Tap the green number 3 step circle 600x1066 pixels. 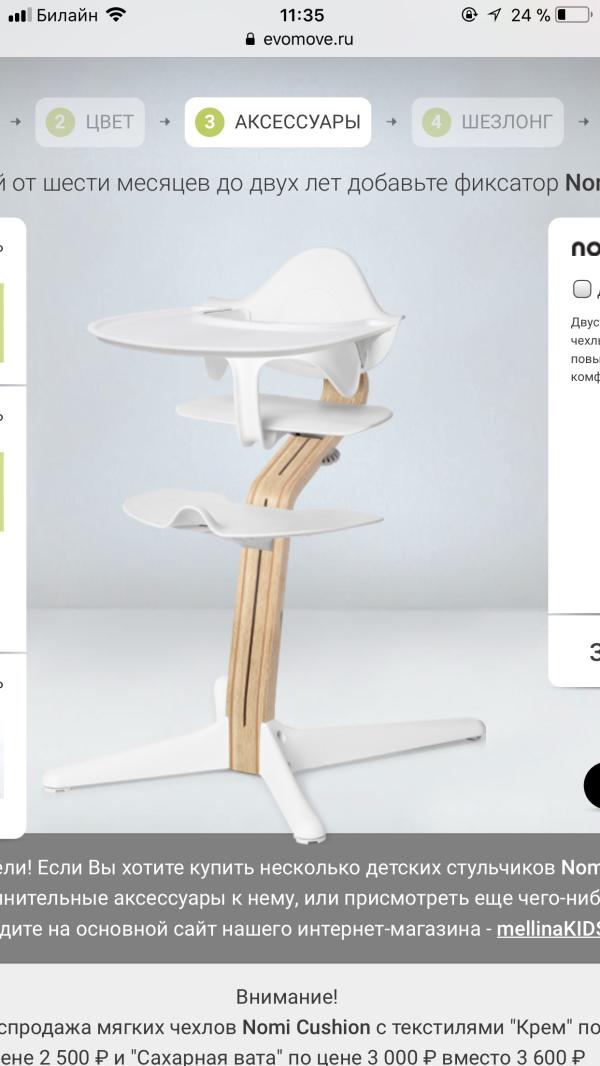pos(209,122)
